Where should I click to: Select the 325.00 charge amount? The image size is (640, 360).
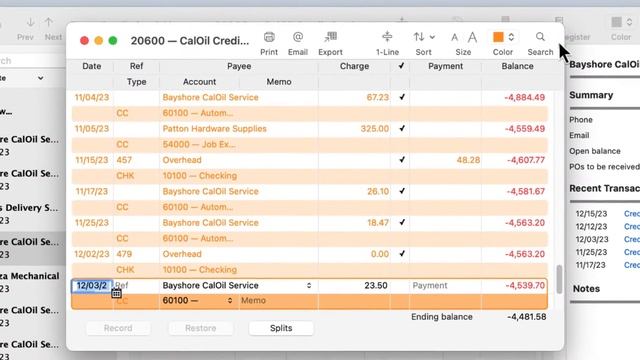374,129
